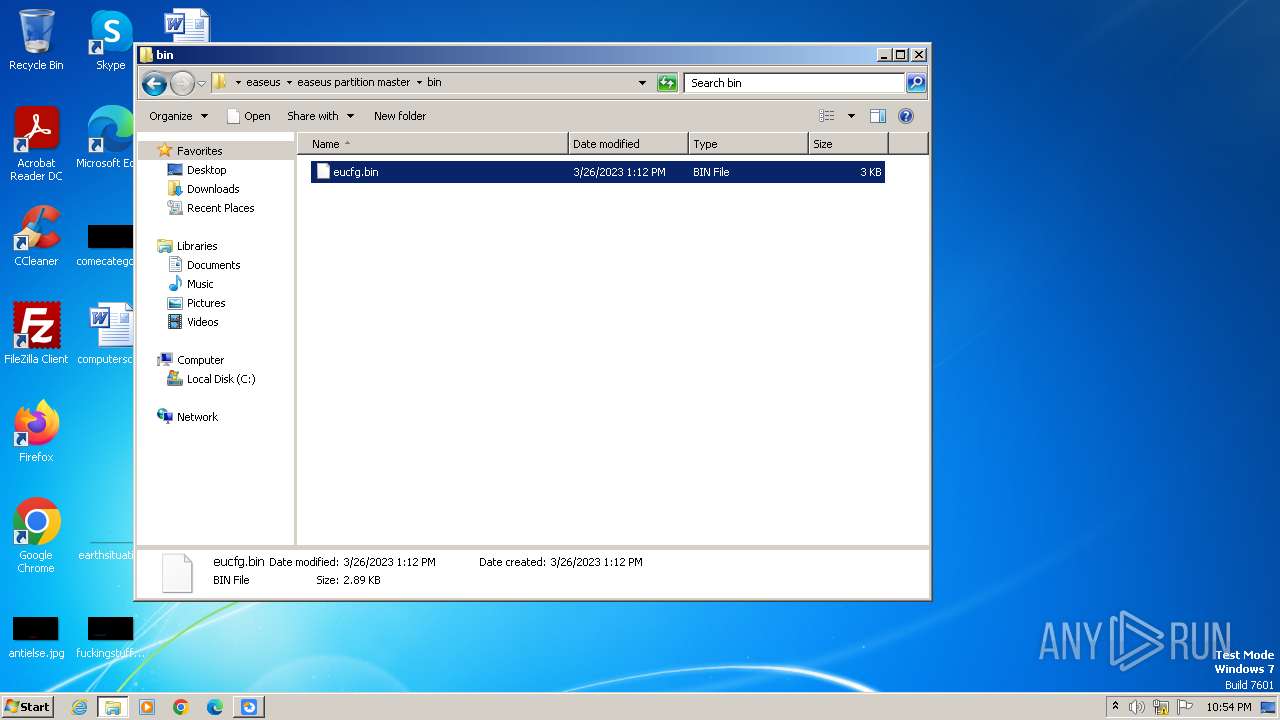The width and height of the screenshot is (1280, 720).
Task: Select the Firefox desktop icon
Action: (36, 432)
